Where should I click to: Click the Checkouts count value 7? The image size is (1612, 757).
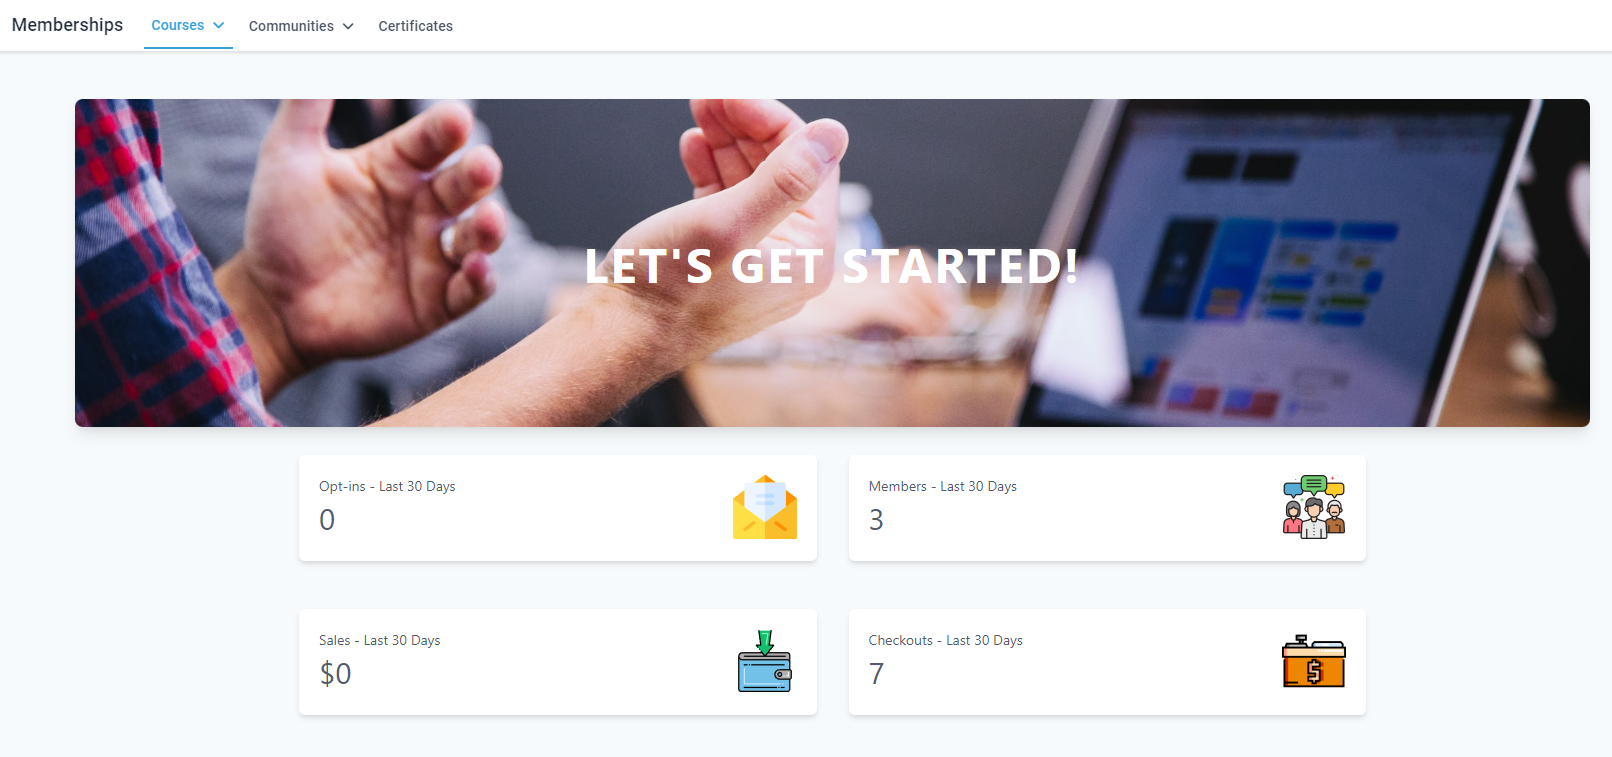coord(876,674)
